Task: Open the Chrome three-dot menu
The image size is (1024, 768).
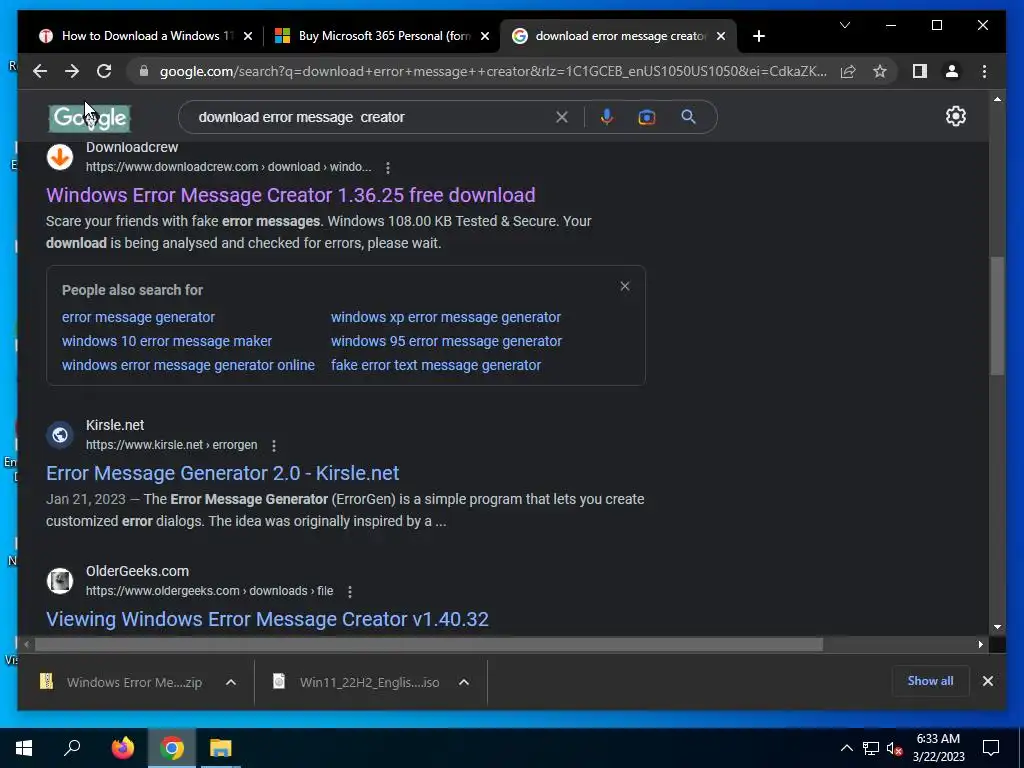Action: (x=984, y=71)
